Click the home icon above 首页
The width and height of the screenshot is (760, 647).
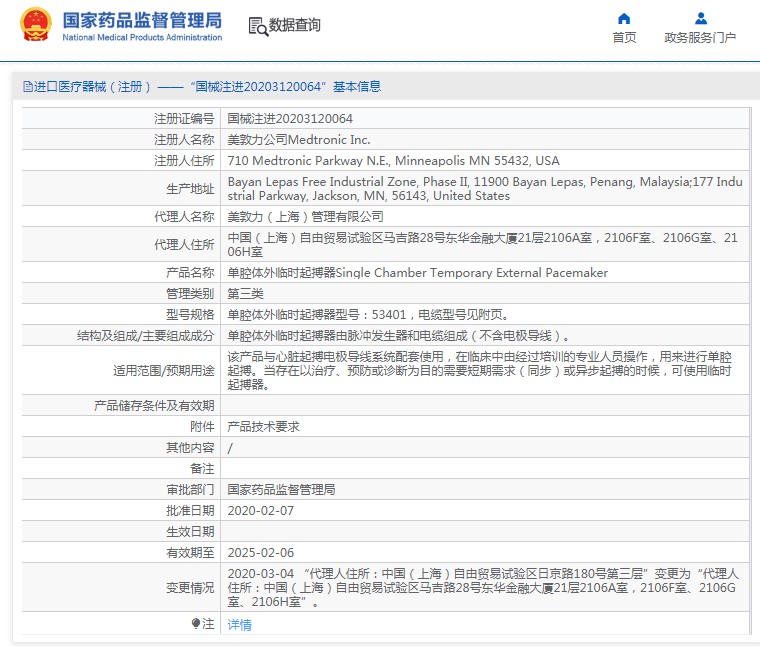coord(624,18)
